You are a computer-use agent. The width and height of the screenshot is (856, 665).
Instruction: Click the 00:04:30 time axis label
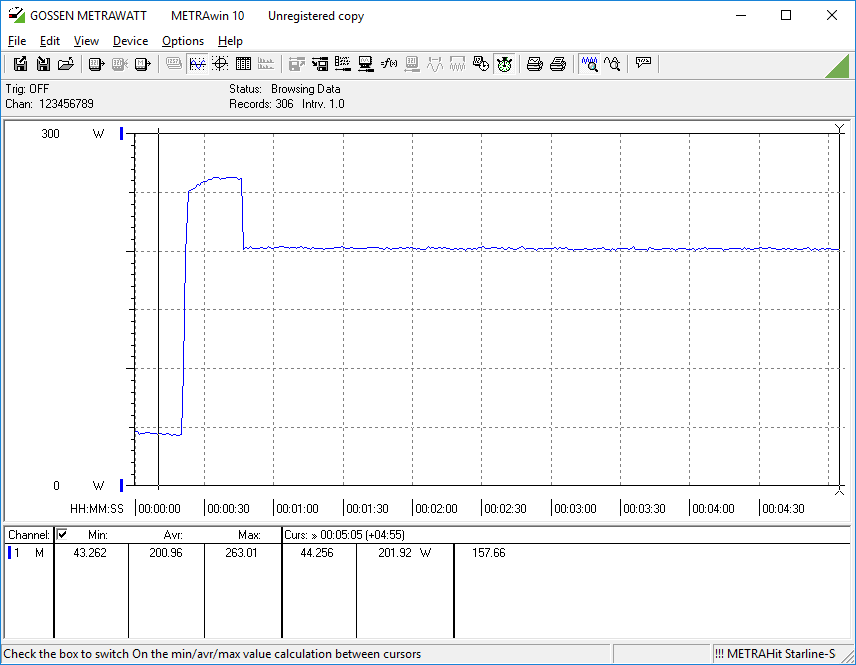(x=783, y=509)
